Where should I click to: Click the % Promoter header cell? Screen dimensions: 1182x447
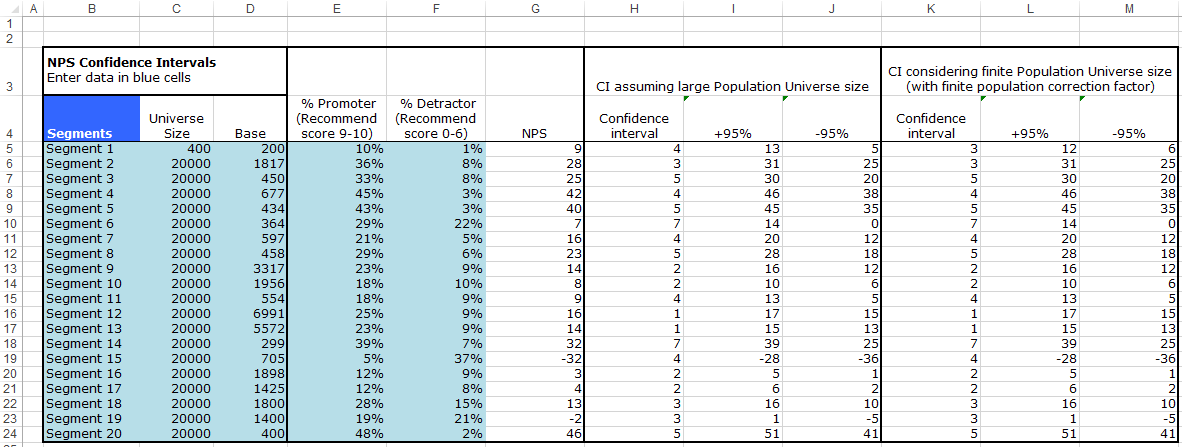(337, 119)
